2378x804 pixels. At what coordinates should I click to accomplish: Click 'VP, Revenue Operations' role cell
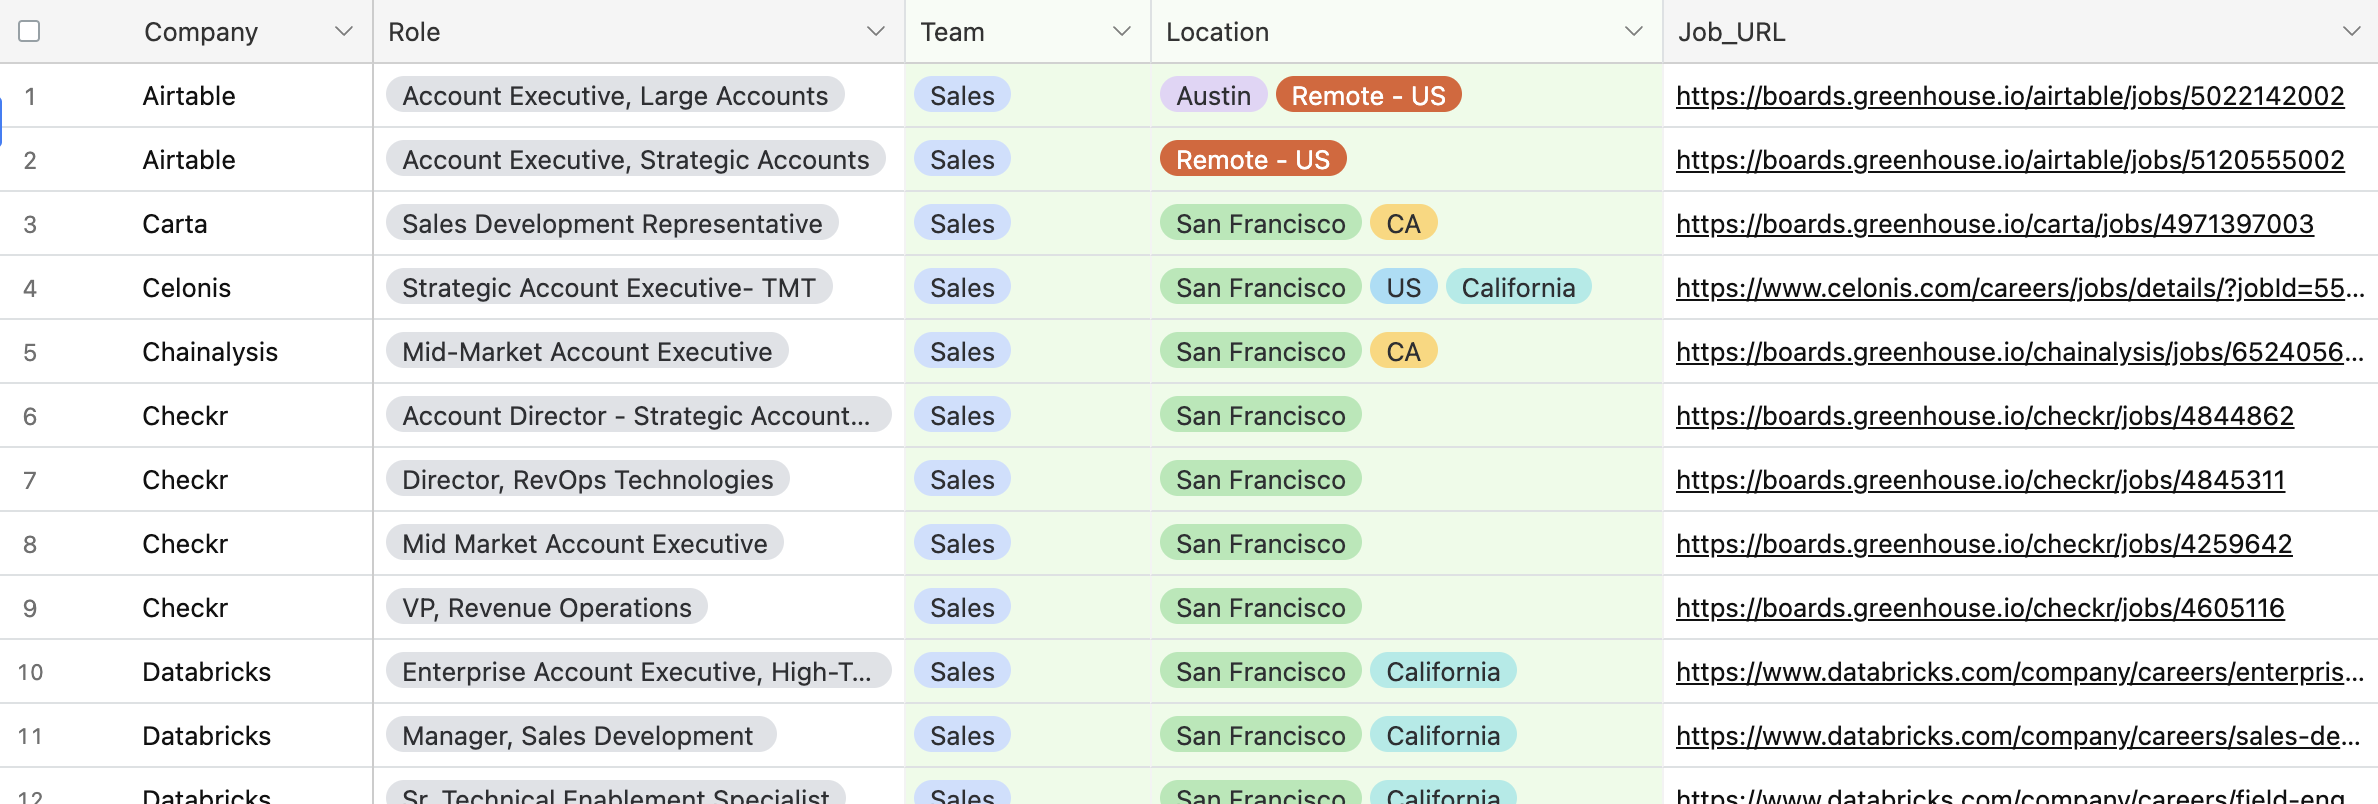(x=547, y=607)
